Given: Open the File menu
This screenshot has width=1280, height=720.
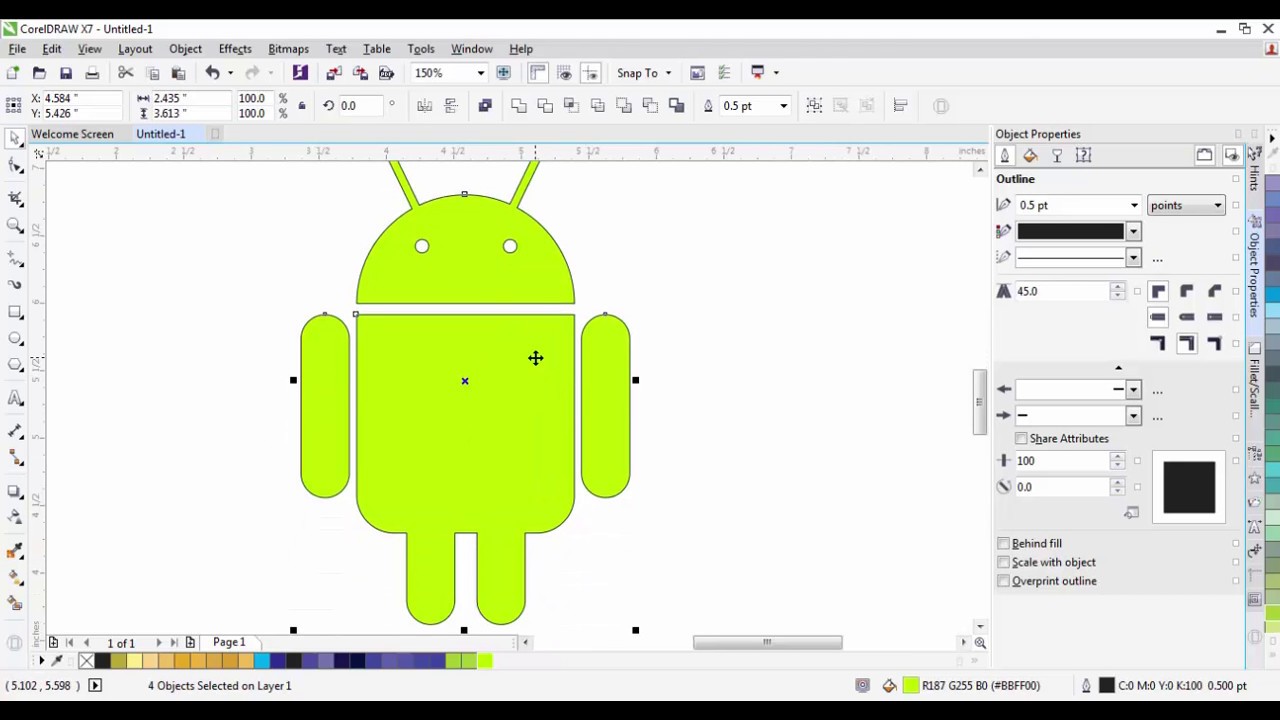Looking at the screenshot, I should [17, 49].
